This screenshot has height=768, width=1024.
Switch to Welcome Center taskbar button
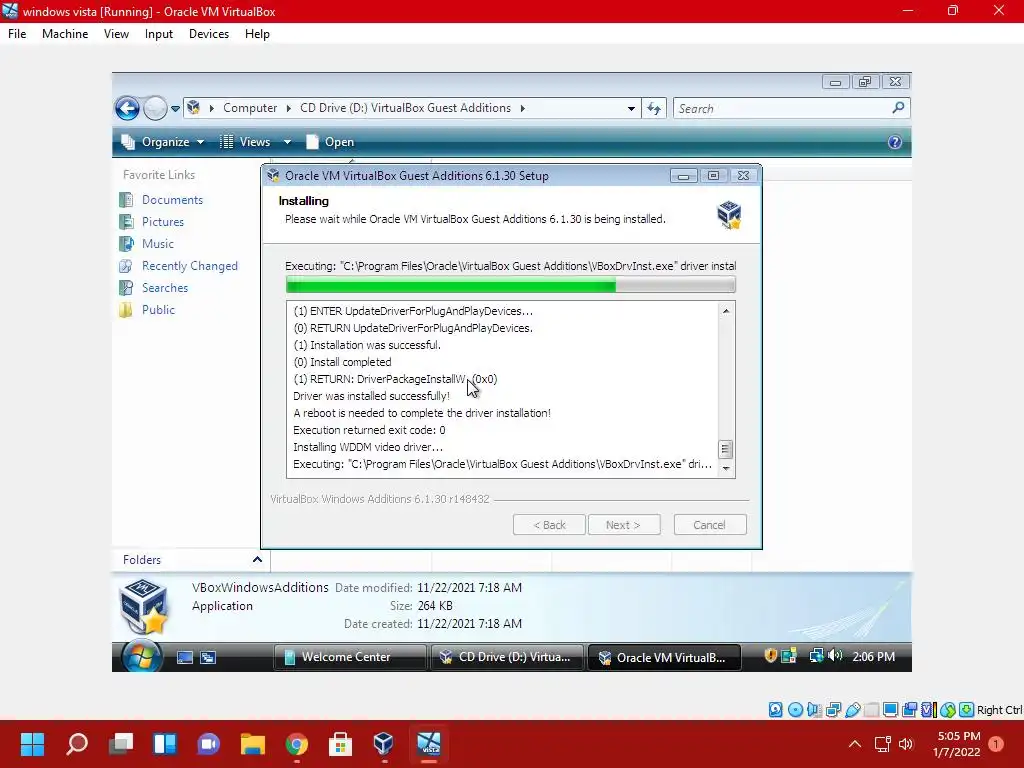(350, 657)
